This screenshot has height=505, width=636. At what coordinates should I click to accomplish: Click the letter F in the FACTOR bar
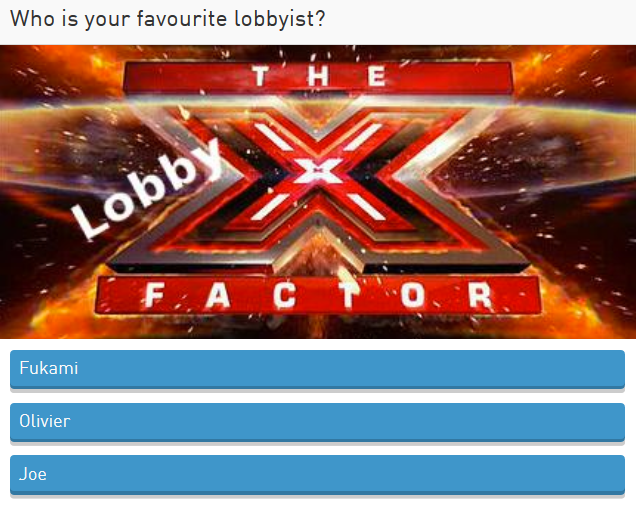tap(155, 295)
